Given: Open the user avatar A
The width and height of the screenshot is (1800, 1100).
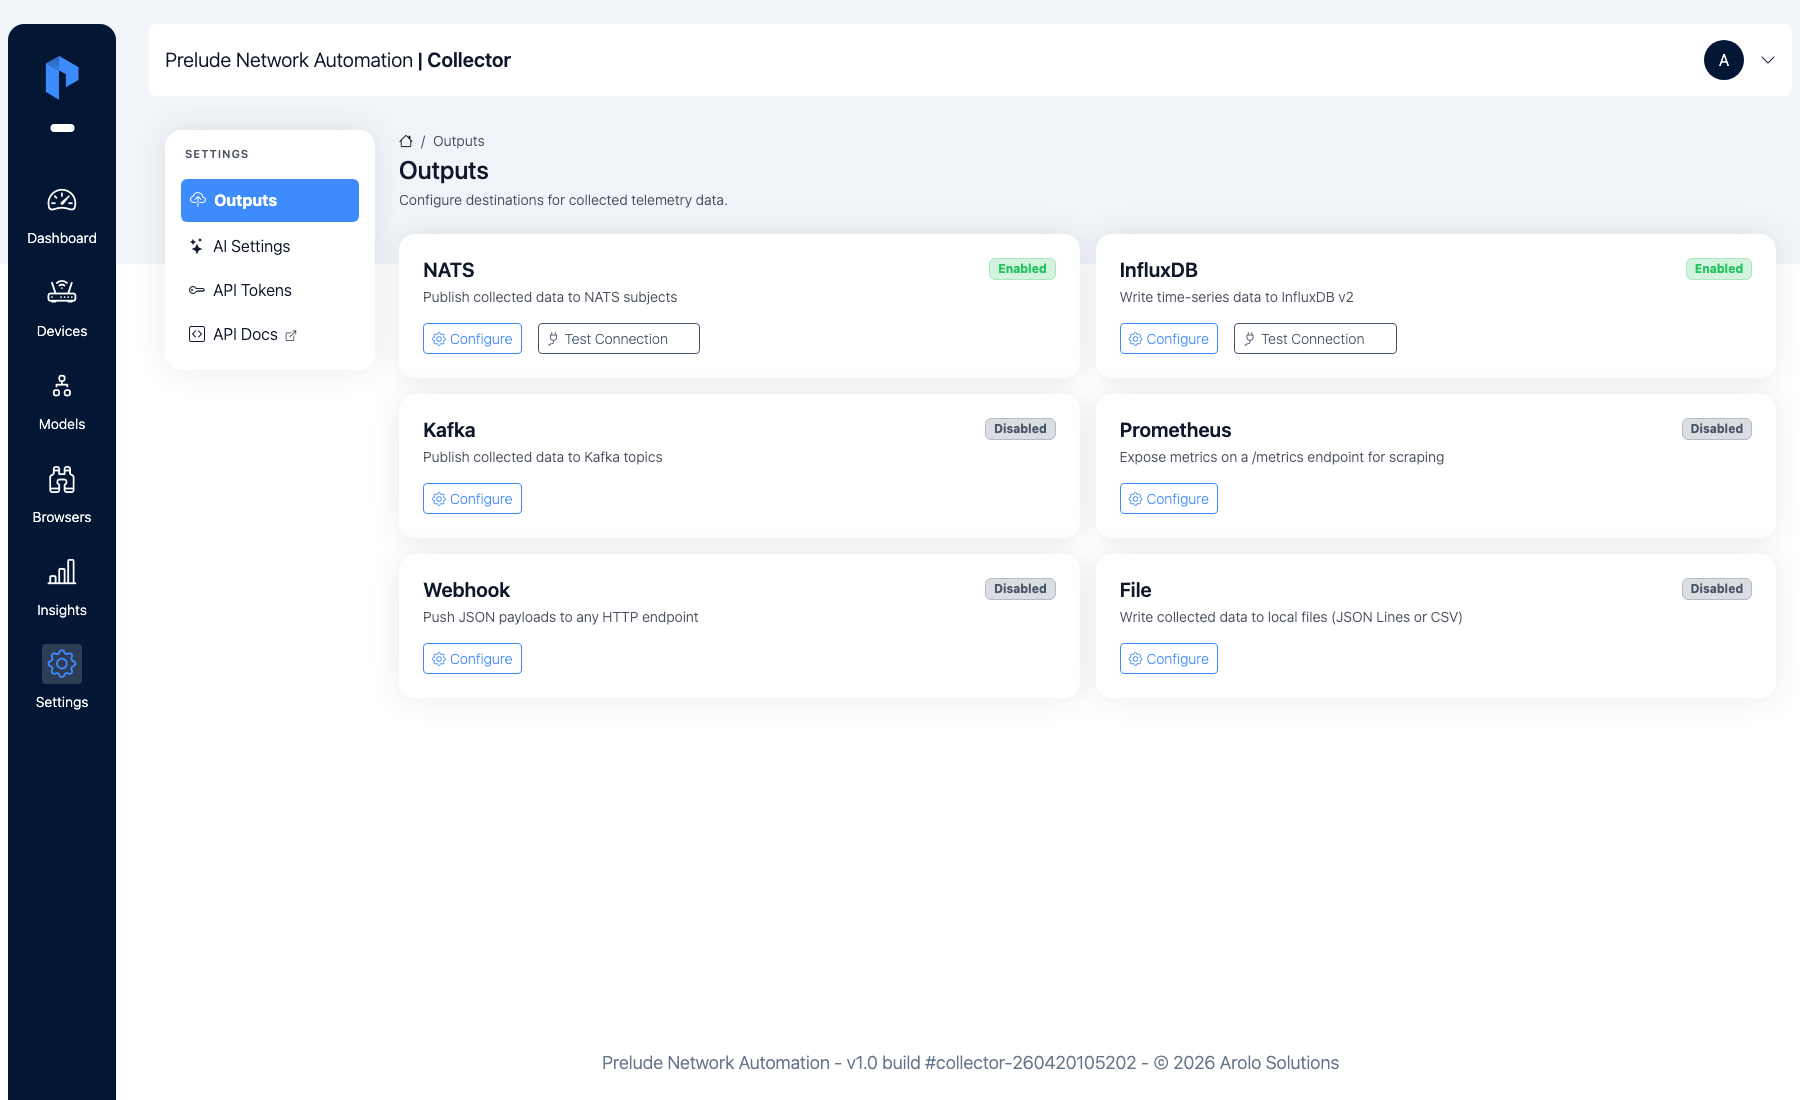Looking at the screenshot, I should point(1724,60).
